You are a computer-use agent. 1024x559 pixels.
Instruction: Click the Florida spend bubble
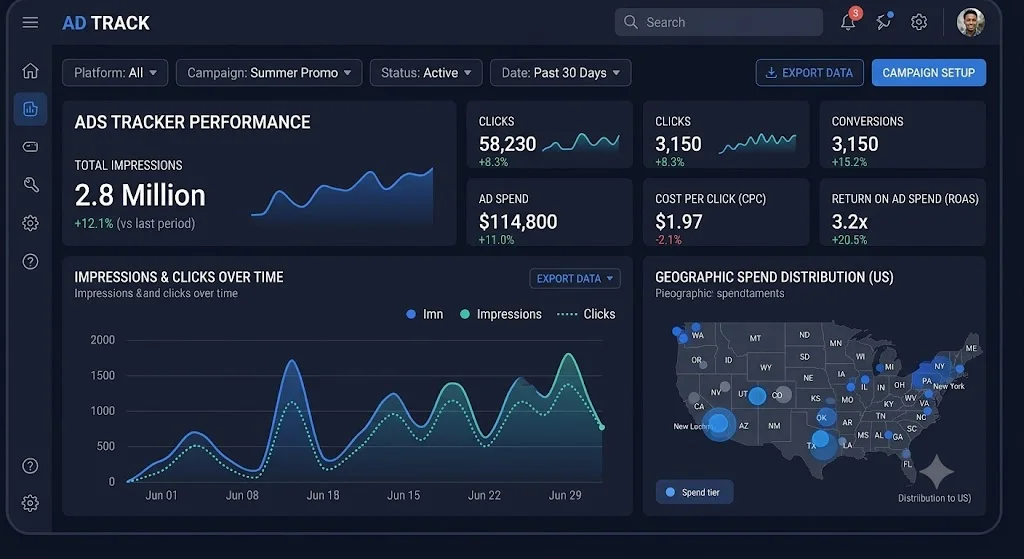906,453
